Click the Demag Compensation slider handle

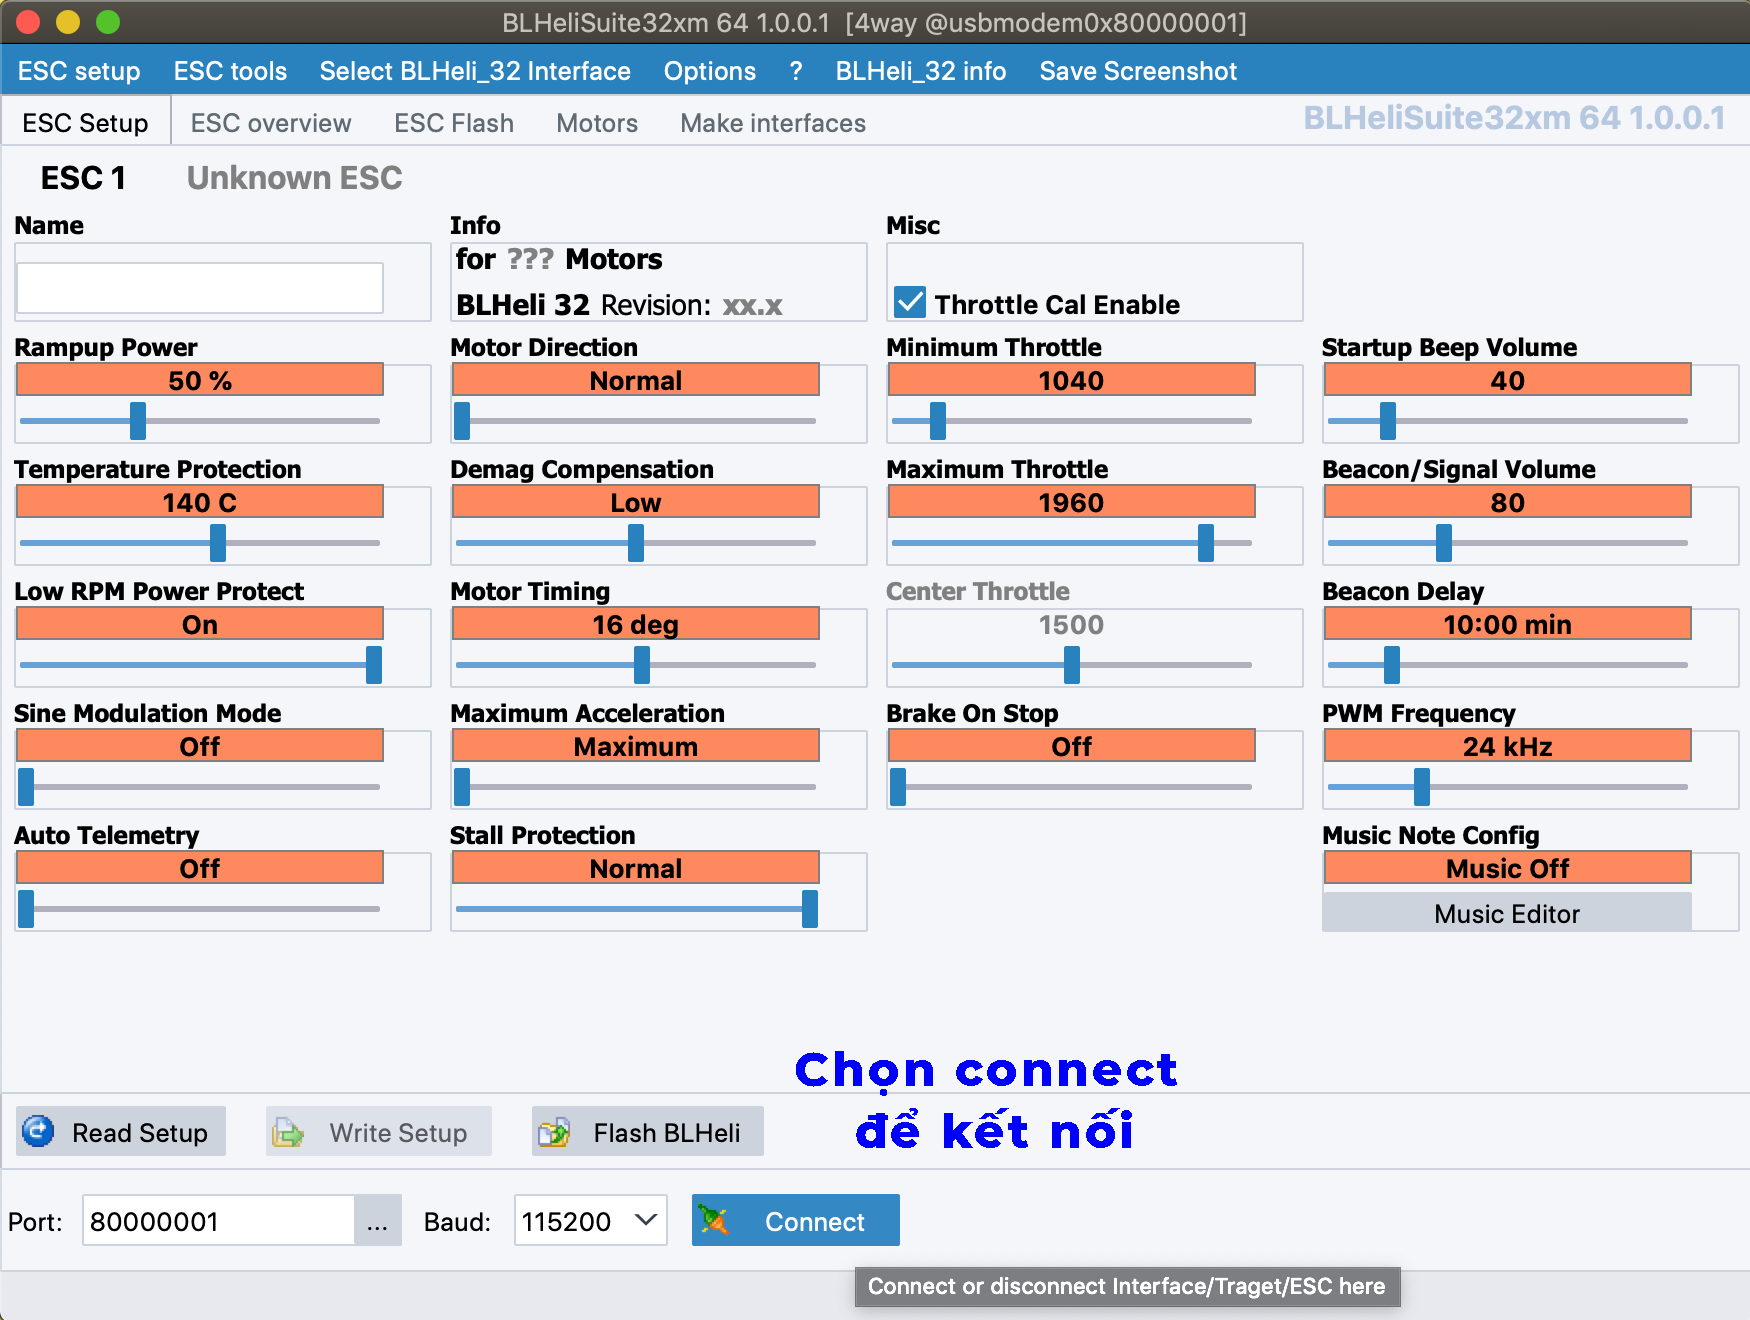(636, 543)
